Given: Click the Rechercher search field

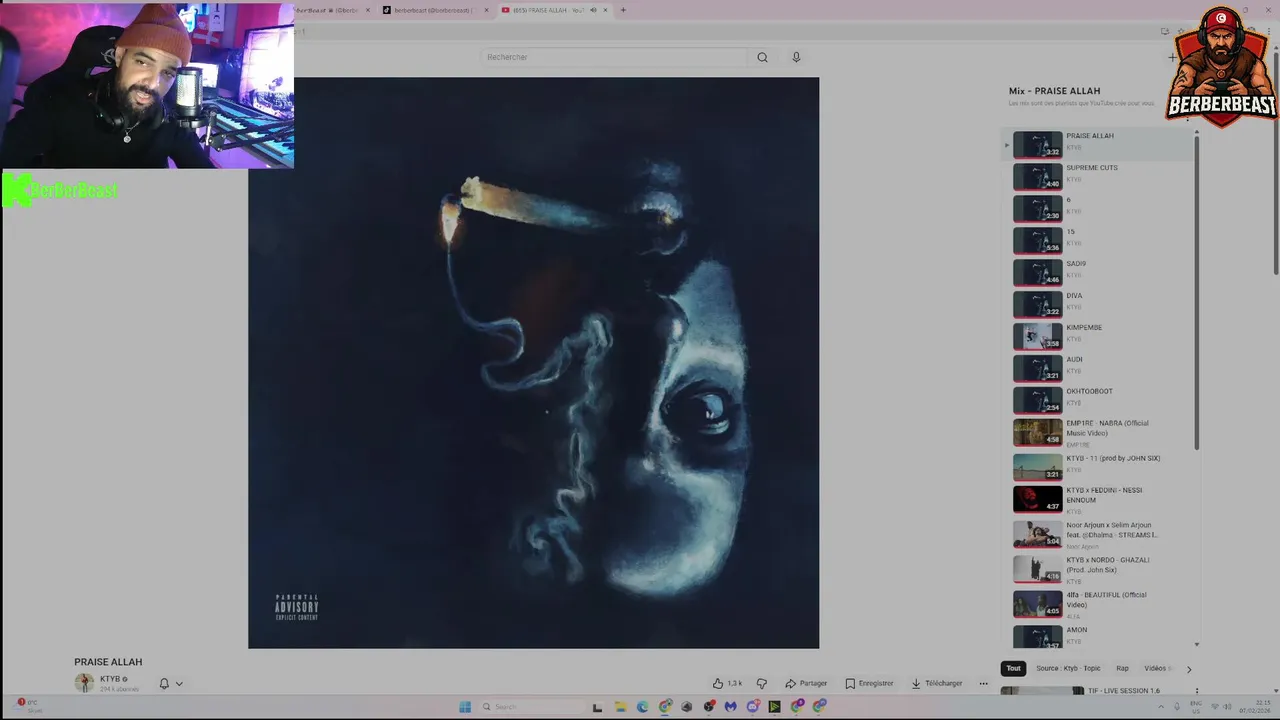Looking at the screenshot, I should pyautogui.click(x=613, y=57).
